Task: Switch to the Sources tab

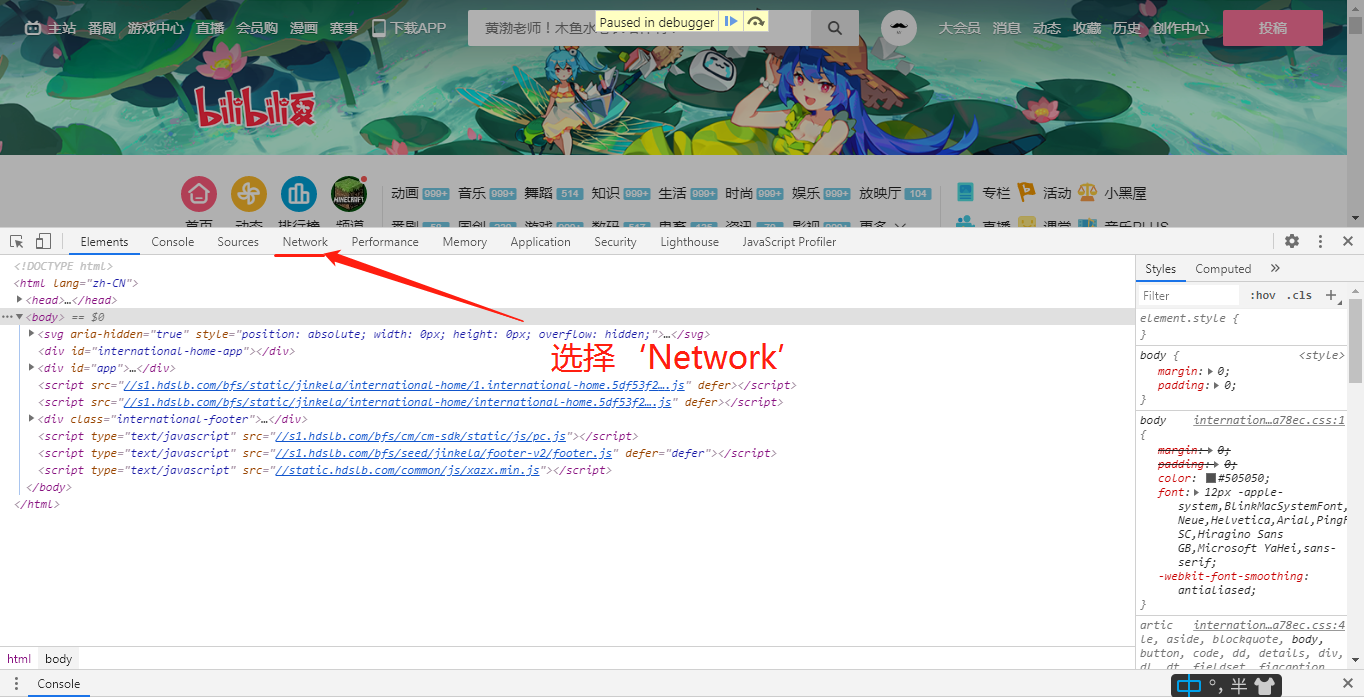Action: click(238, 242)
